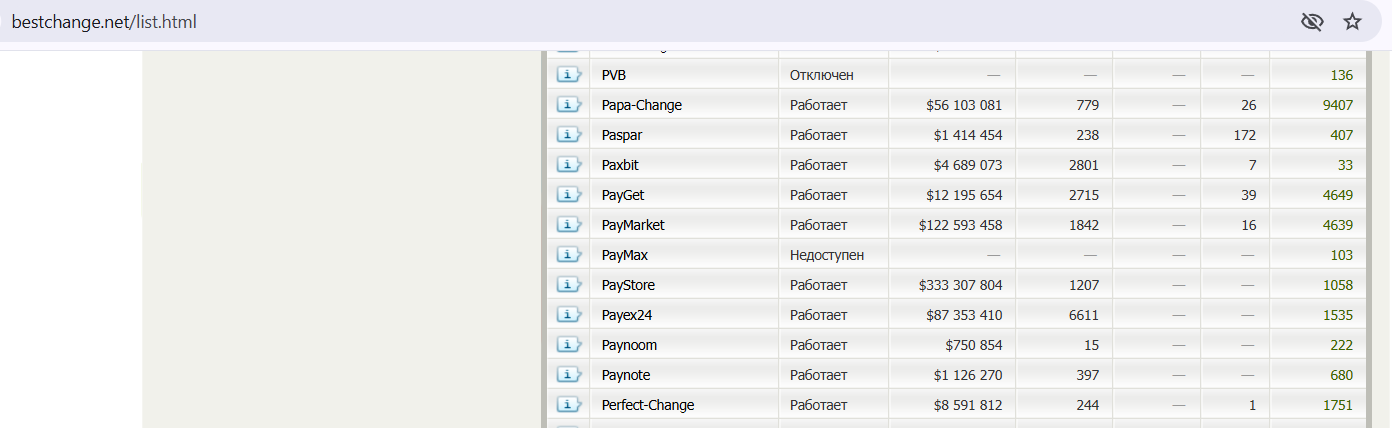The image size is (1392, 428).
Task: Click the 1842 value in PayMarket row
Action: 1083,225
